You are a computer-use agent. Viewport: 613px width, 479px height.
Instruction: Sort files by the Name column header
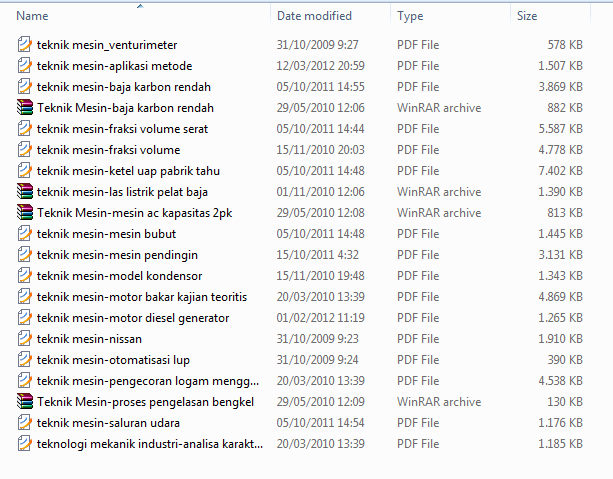tap(32, 16)
